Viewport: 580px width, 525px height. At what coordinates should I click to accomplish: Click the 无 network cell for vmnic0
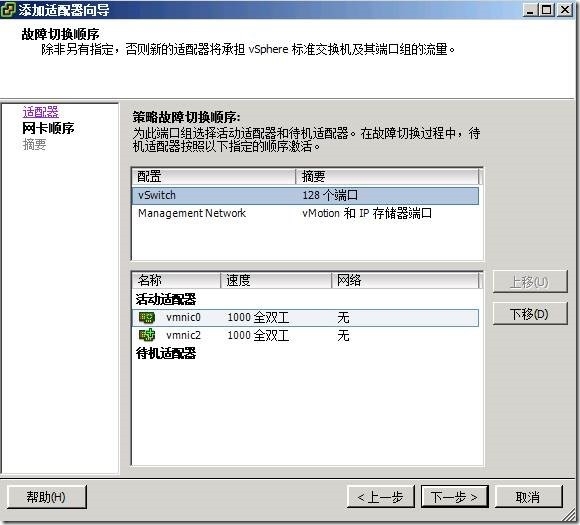(343, 317)
